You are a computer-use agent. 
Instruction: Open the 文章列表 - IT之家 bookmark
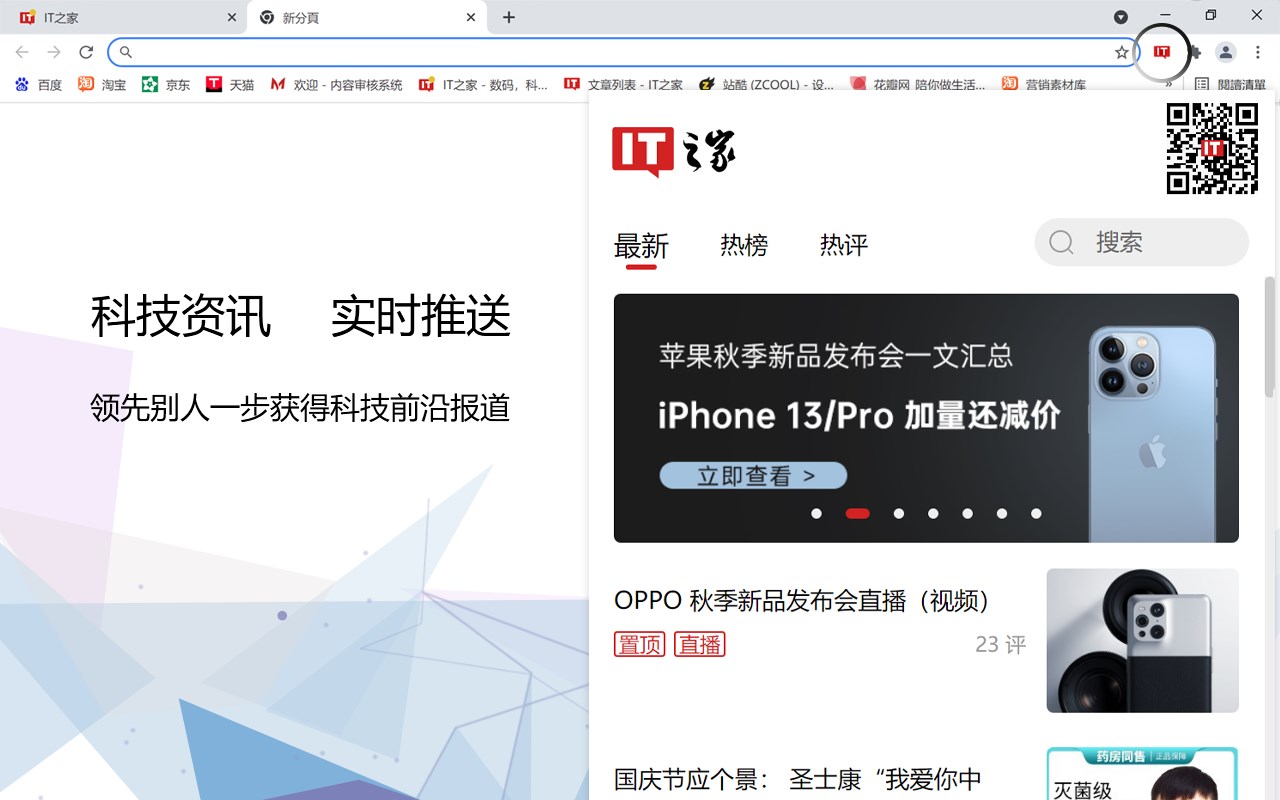coord(624,85)
